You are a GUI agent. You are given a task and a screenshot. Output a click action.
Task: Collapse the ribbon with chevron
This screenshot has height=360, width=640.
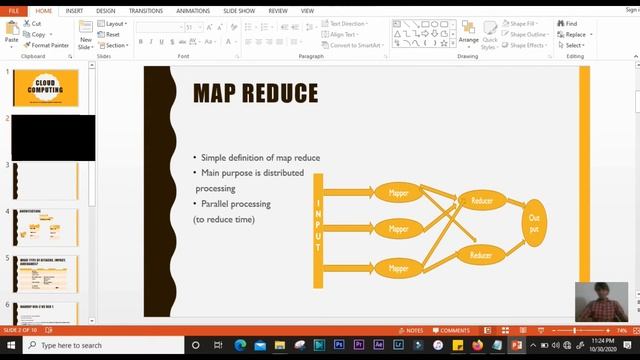click(636, 56)
